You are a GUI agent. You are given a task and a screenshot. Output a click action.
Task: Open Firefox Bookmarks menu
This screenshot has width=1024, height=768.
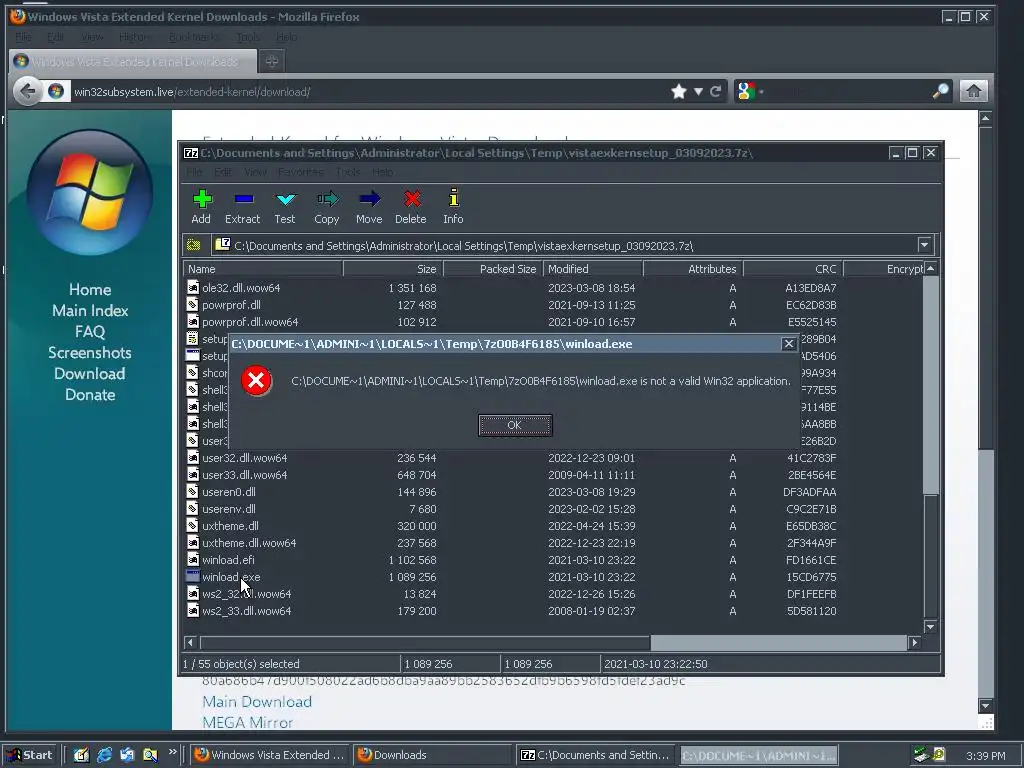(195, 37)
